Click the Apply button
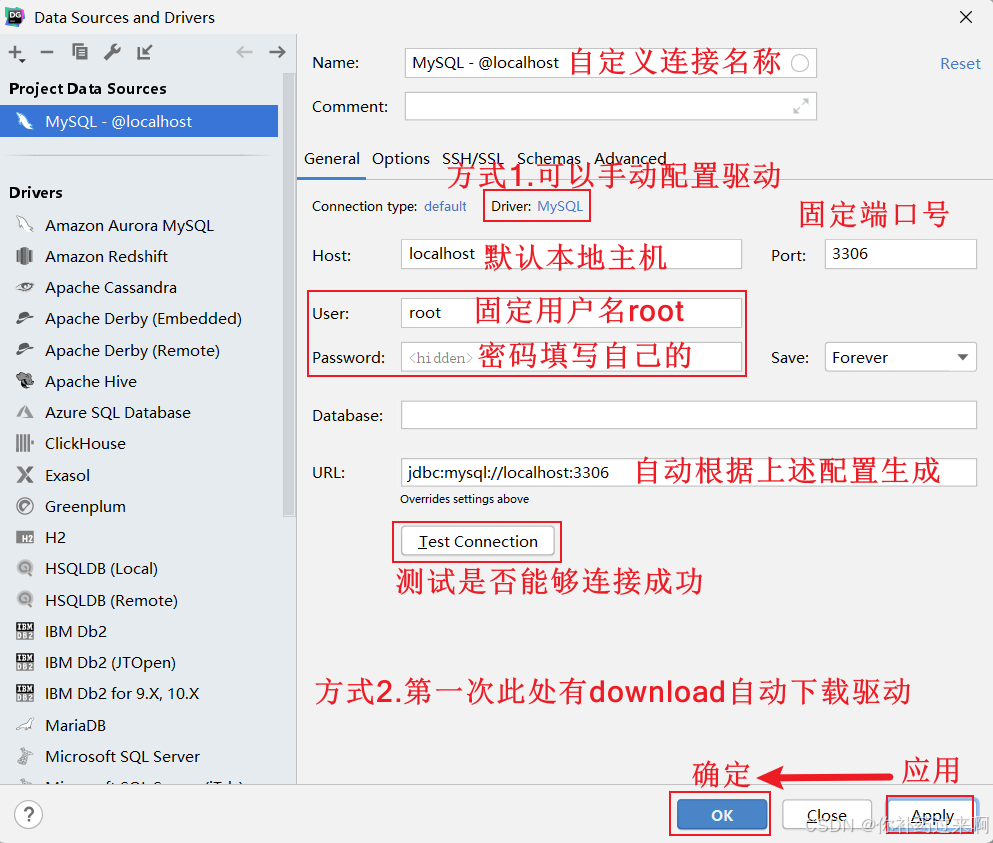Screen dimensions: 993x843 [x=932, y=814]
